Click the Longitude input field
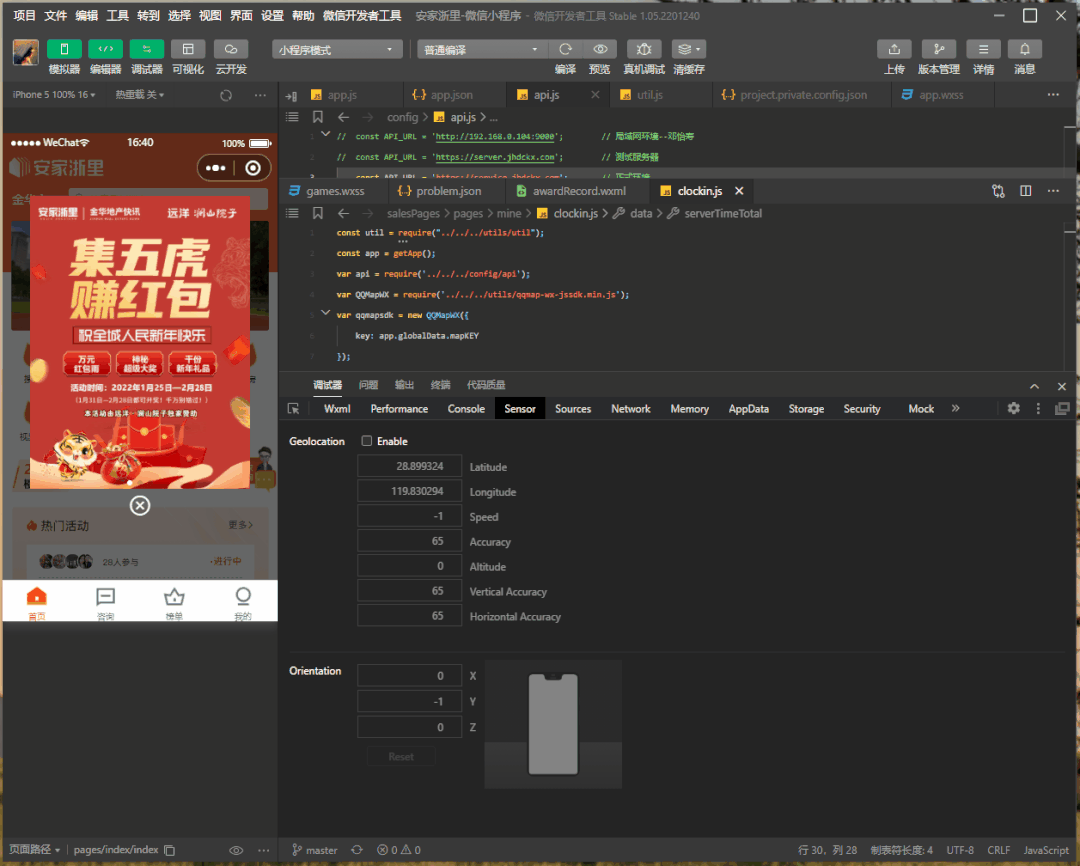This screenshot has height=866, width=1080. point(409,491)
